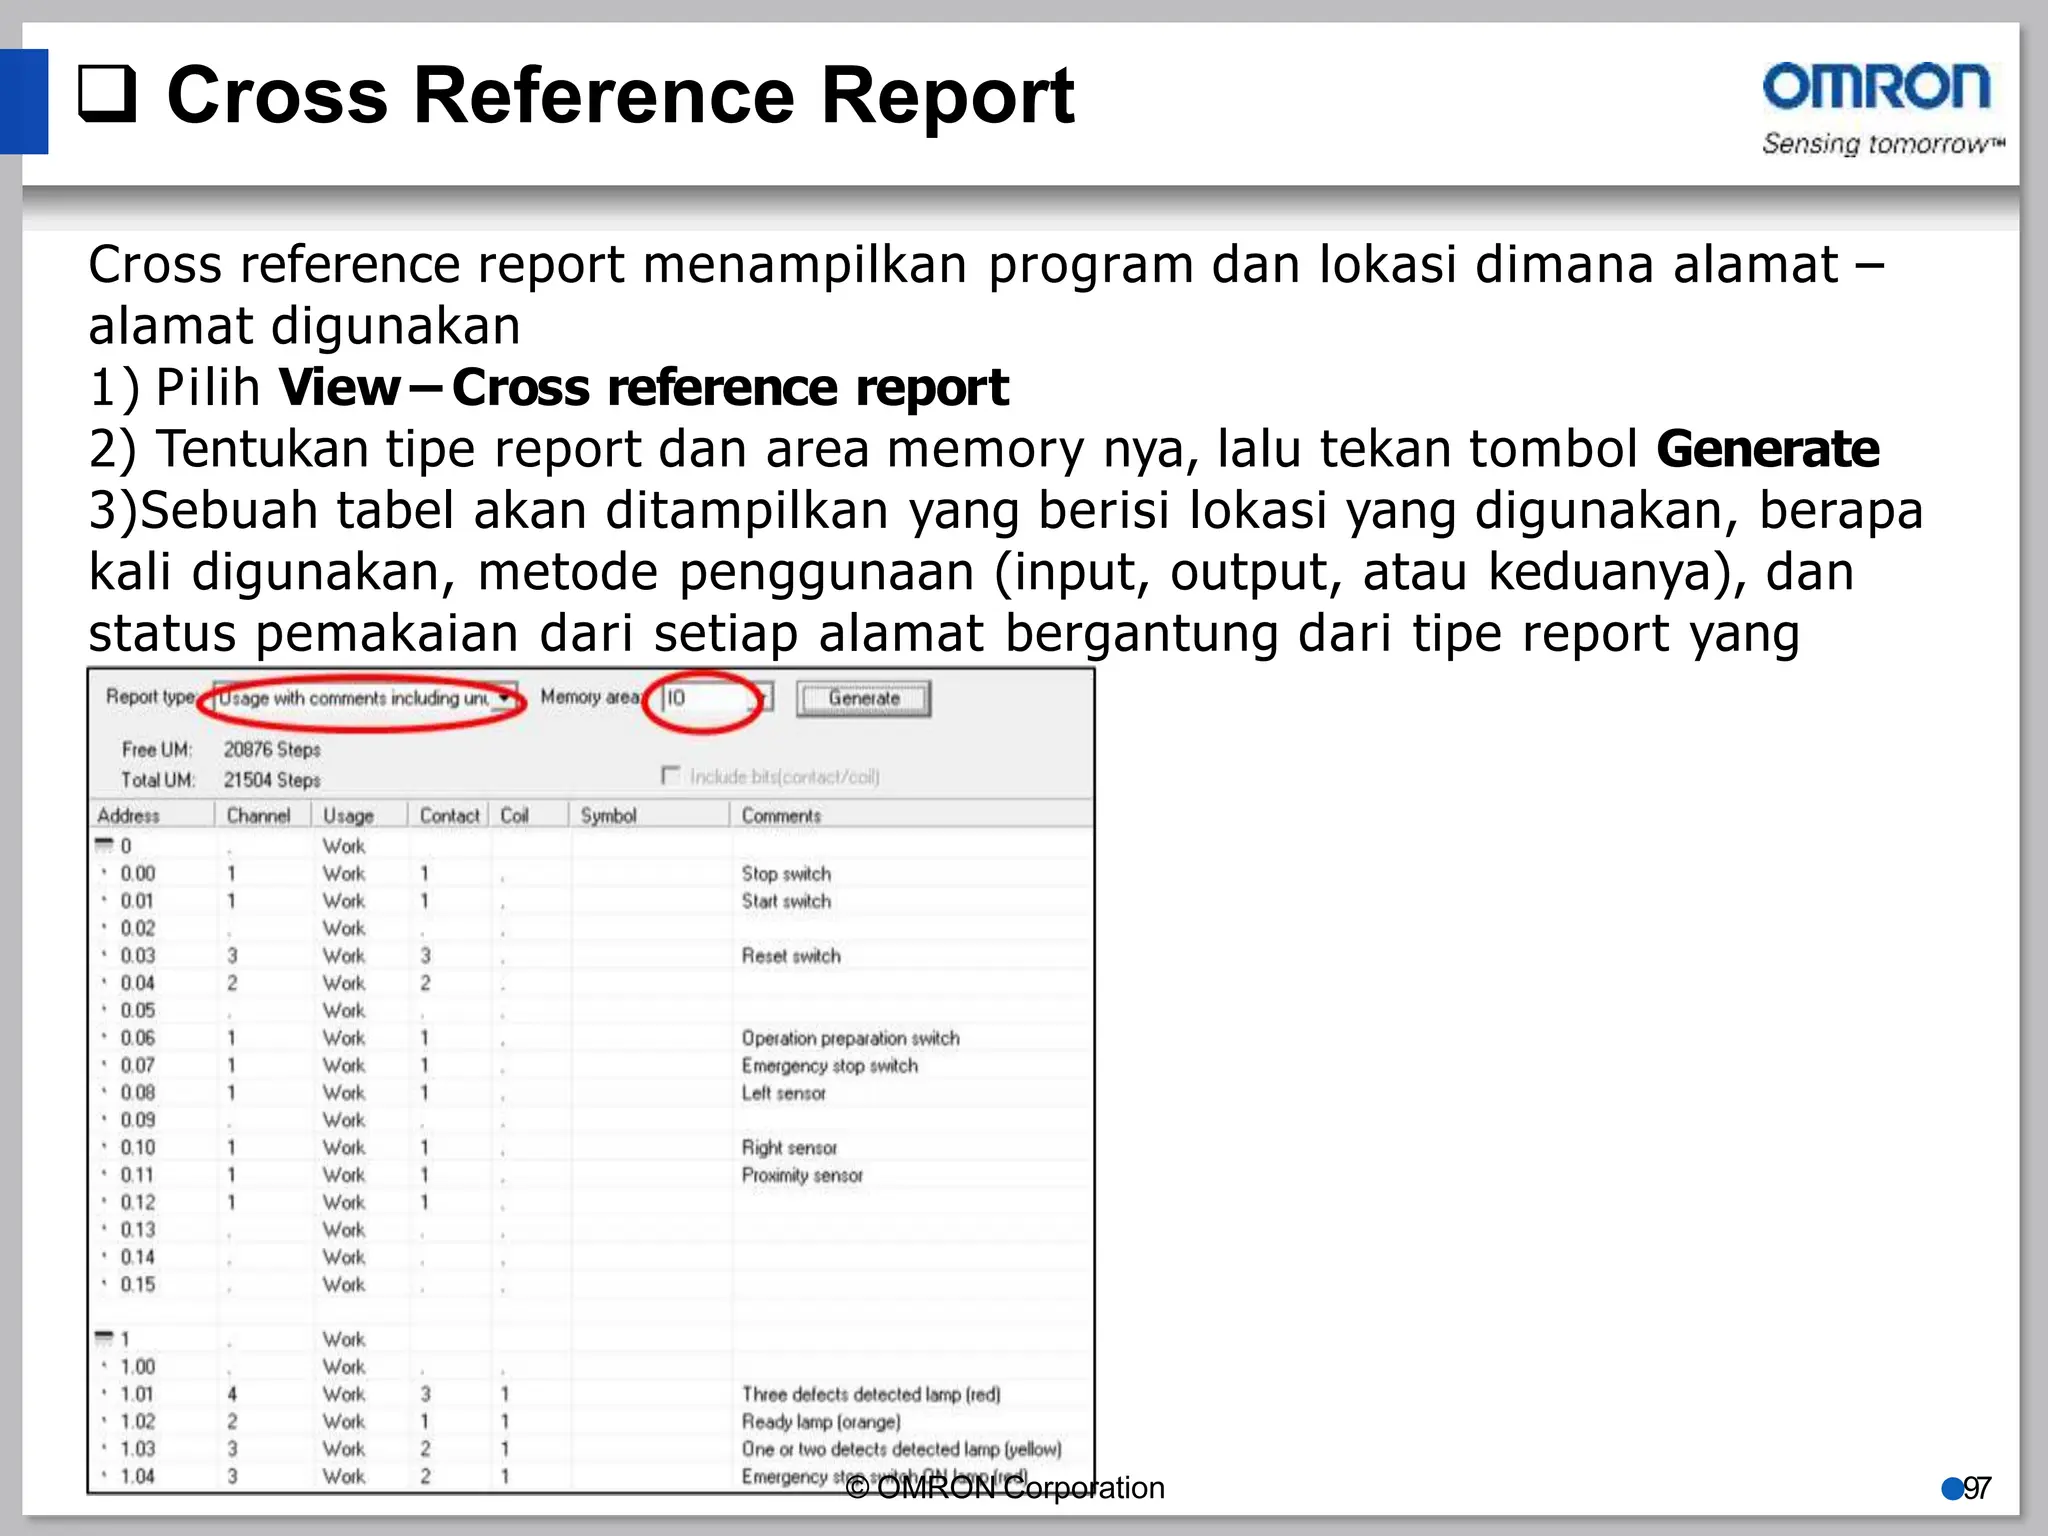Click the Comments column header
The height and width of the screenshot is (1536, 2048).
[x=910, y=815]
